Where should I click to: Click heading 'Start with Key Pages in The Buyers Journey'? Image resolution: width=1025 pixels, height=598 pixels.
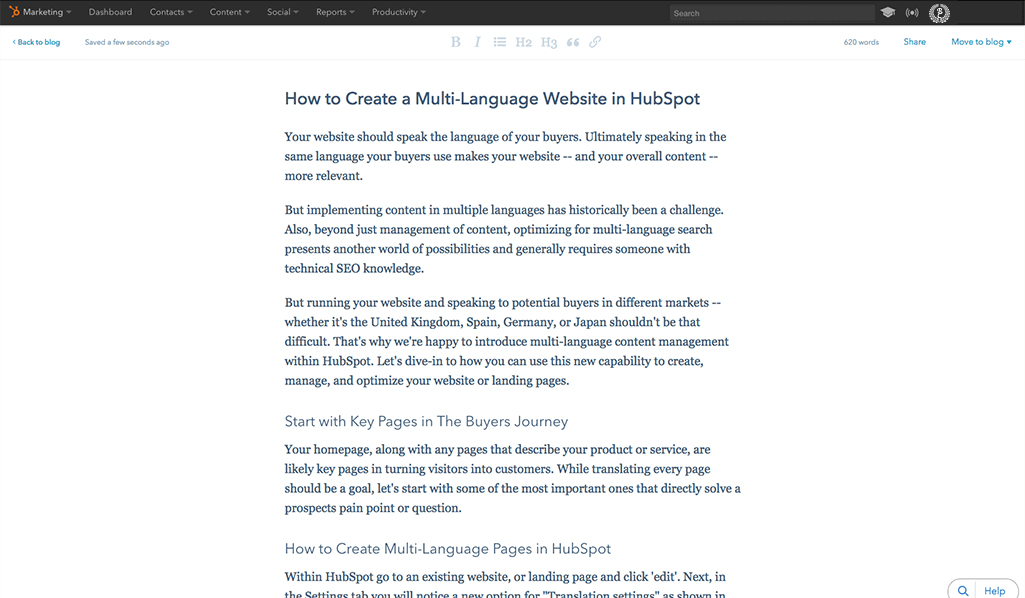point(426,422)
